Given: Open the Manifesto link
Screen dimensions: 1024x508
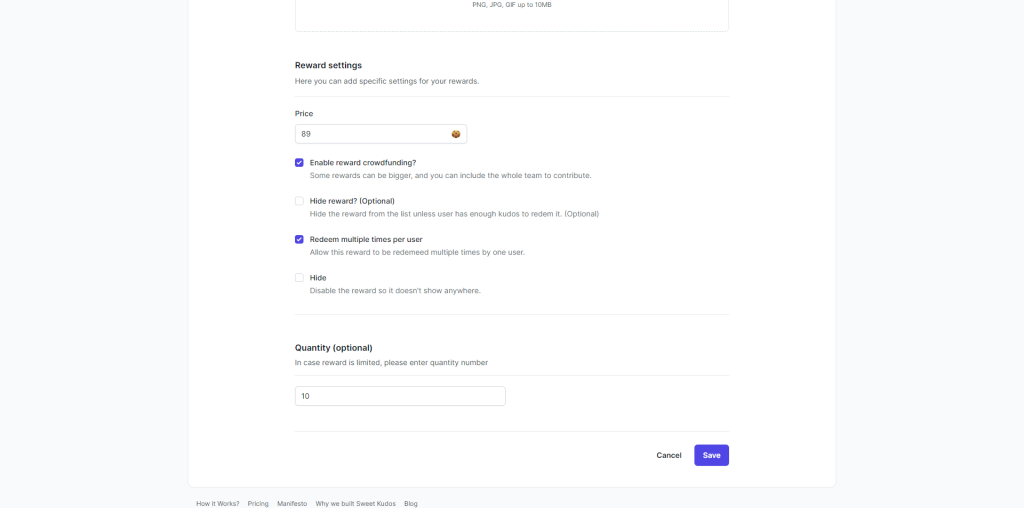Looking at the screenshot, I should point(292,503).
